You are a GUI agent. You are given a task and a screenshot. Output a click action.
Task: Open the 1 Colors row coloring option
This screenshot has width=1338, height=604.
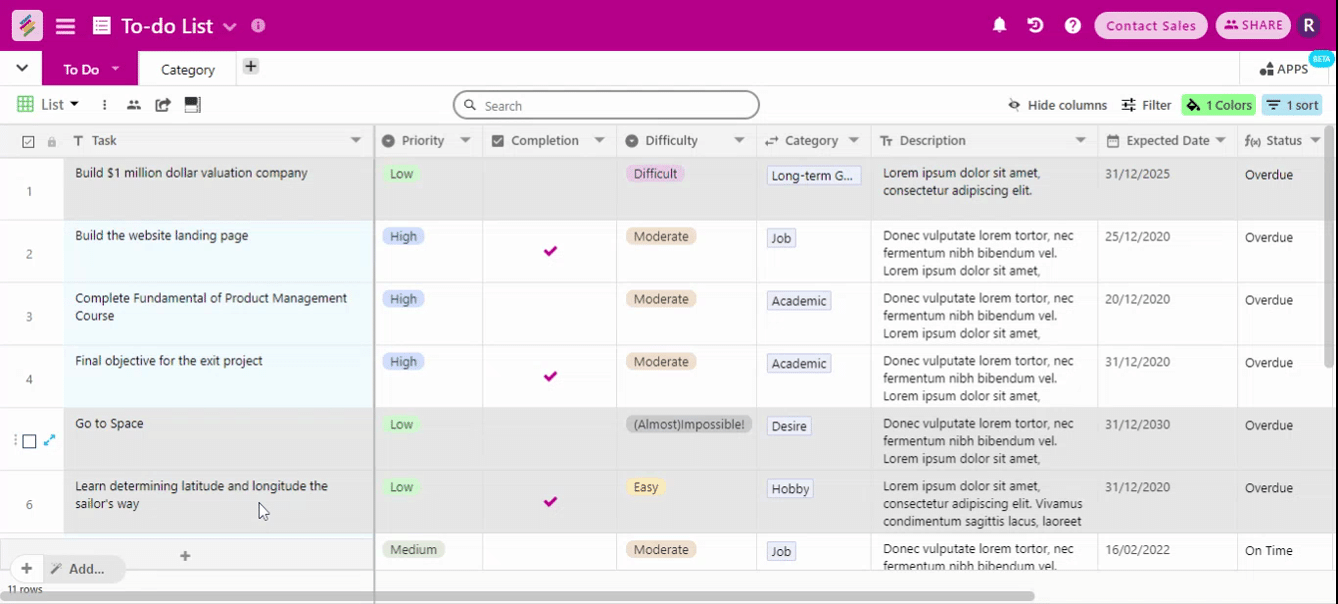coord(1218,105)
